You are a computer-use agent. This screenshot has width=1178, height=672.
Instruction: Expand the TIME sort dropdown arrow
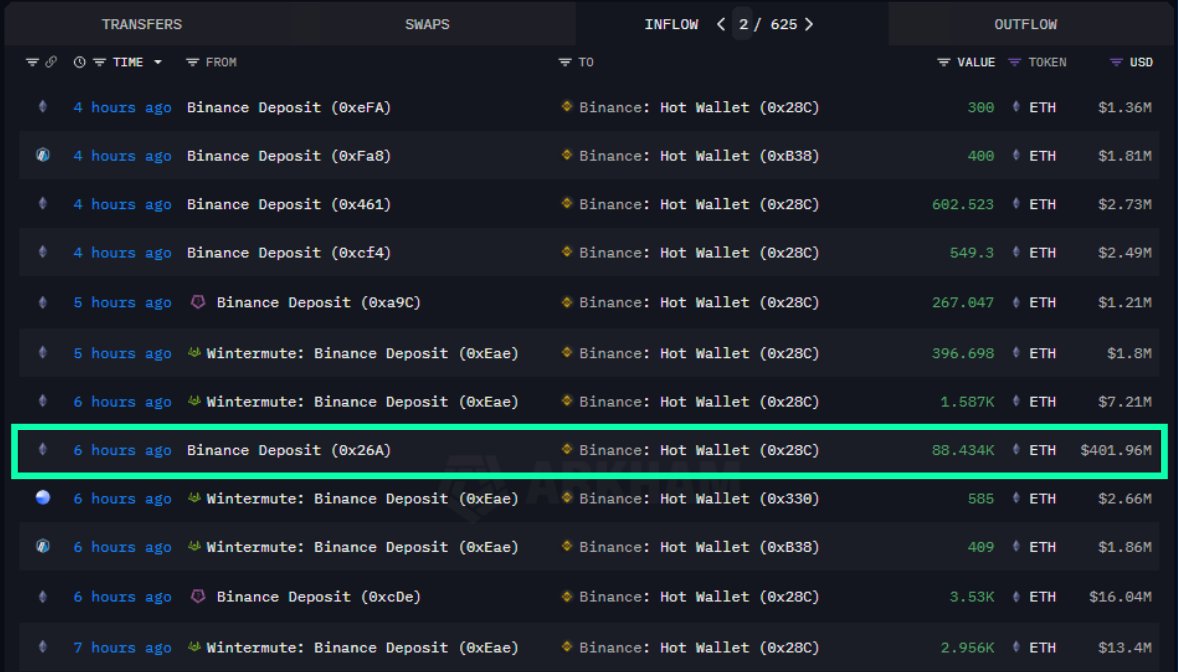coord(158,62)
